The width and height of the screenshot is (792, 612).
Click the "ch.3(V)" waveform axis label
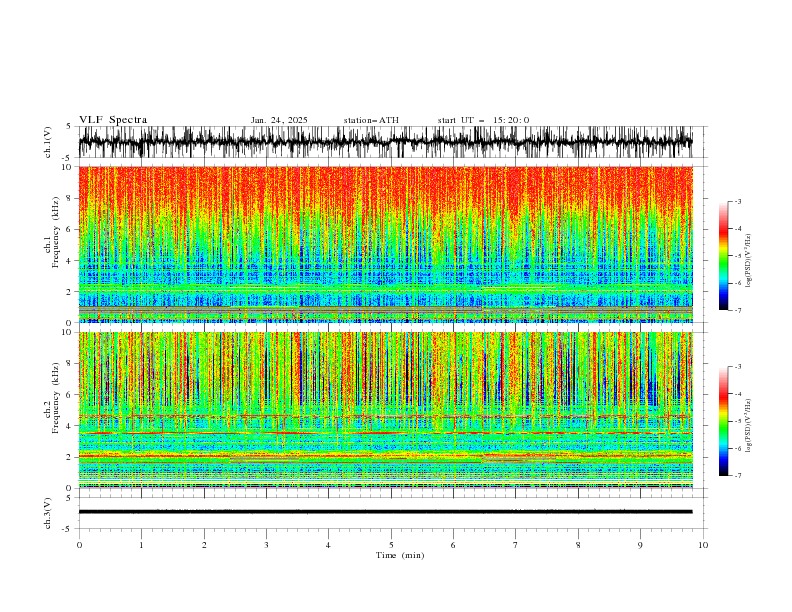pos(48,513)
